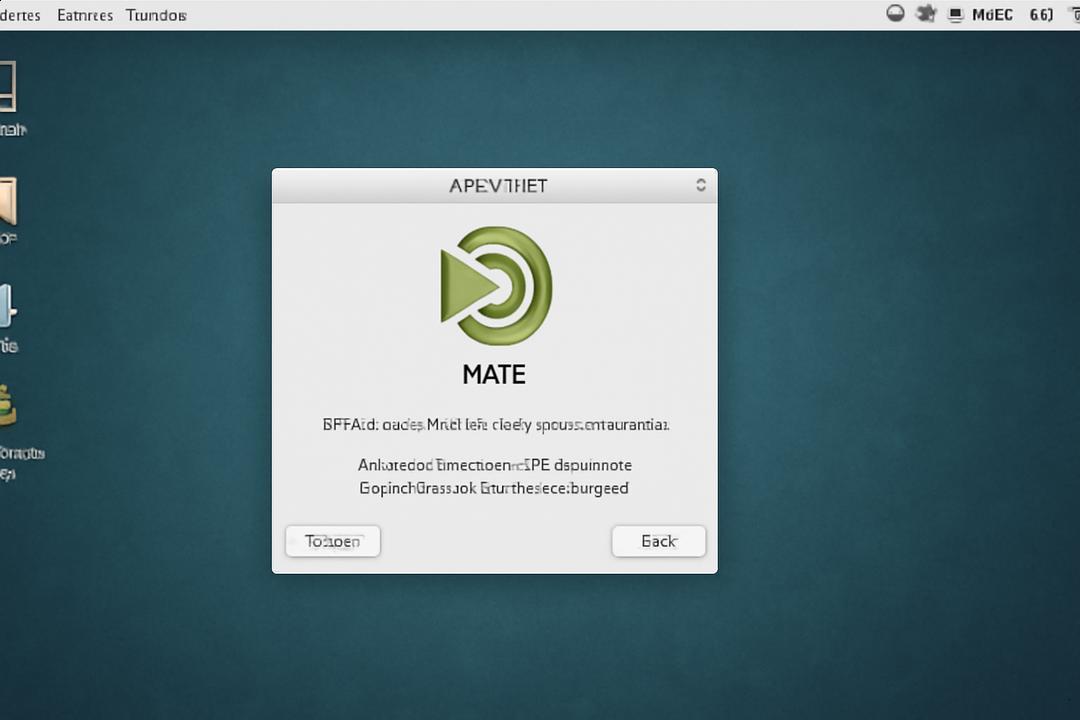This screenshot has width=1080, height=720.
Task: Click the '66)' panel indicator
Action: 1041,15
